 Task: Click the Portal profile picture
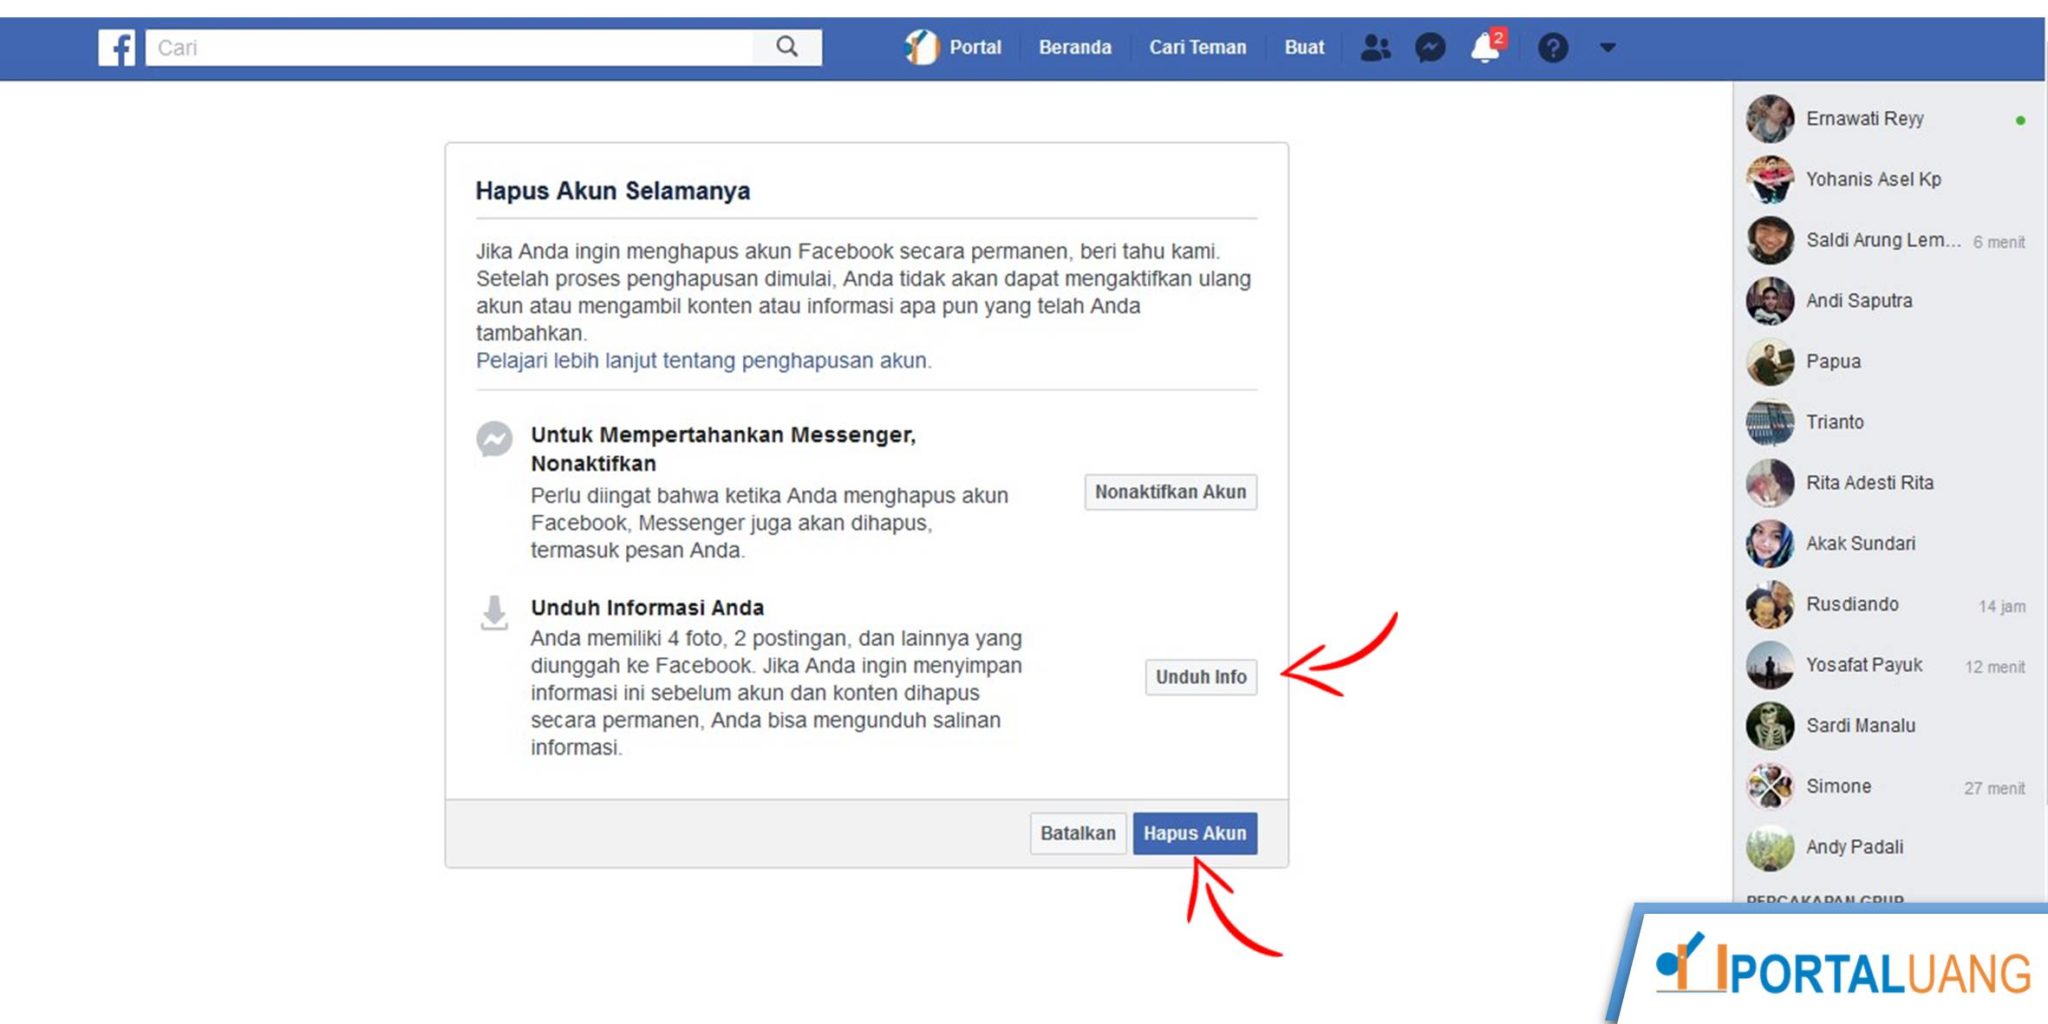coord(922,47)
